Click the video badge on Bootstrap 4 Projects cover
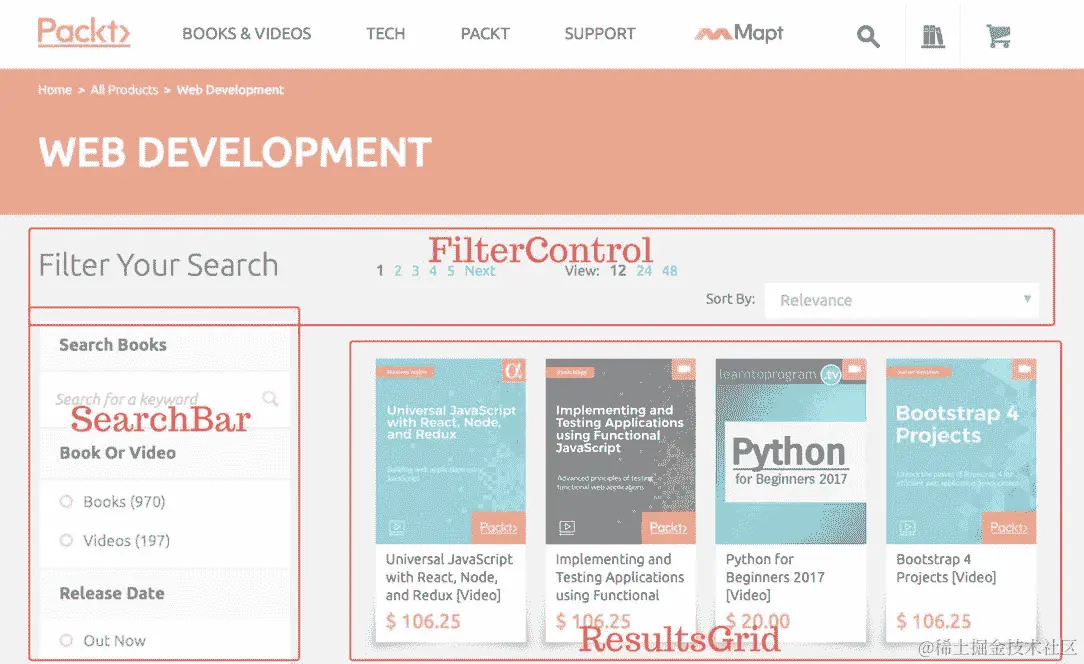The height and width of the screenshot is (664, 1084). click(1024, 369)
